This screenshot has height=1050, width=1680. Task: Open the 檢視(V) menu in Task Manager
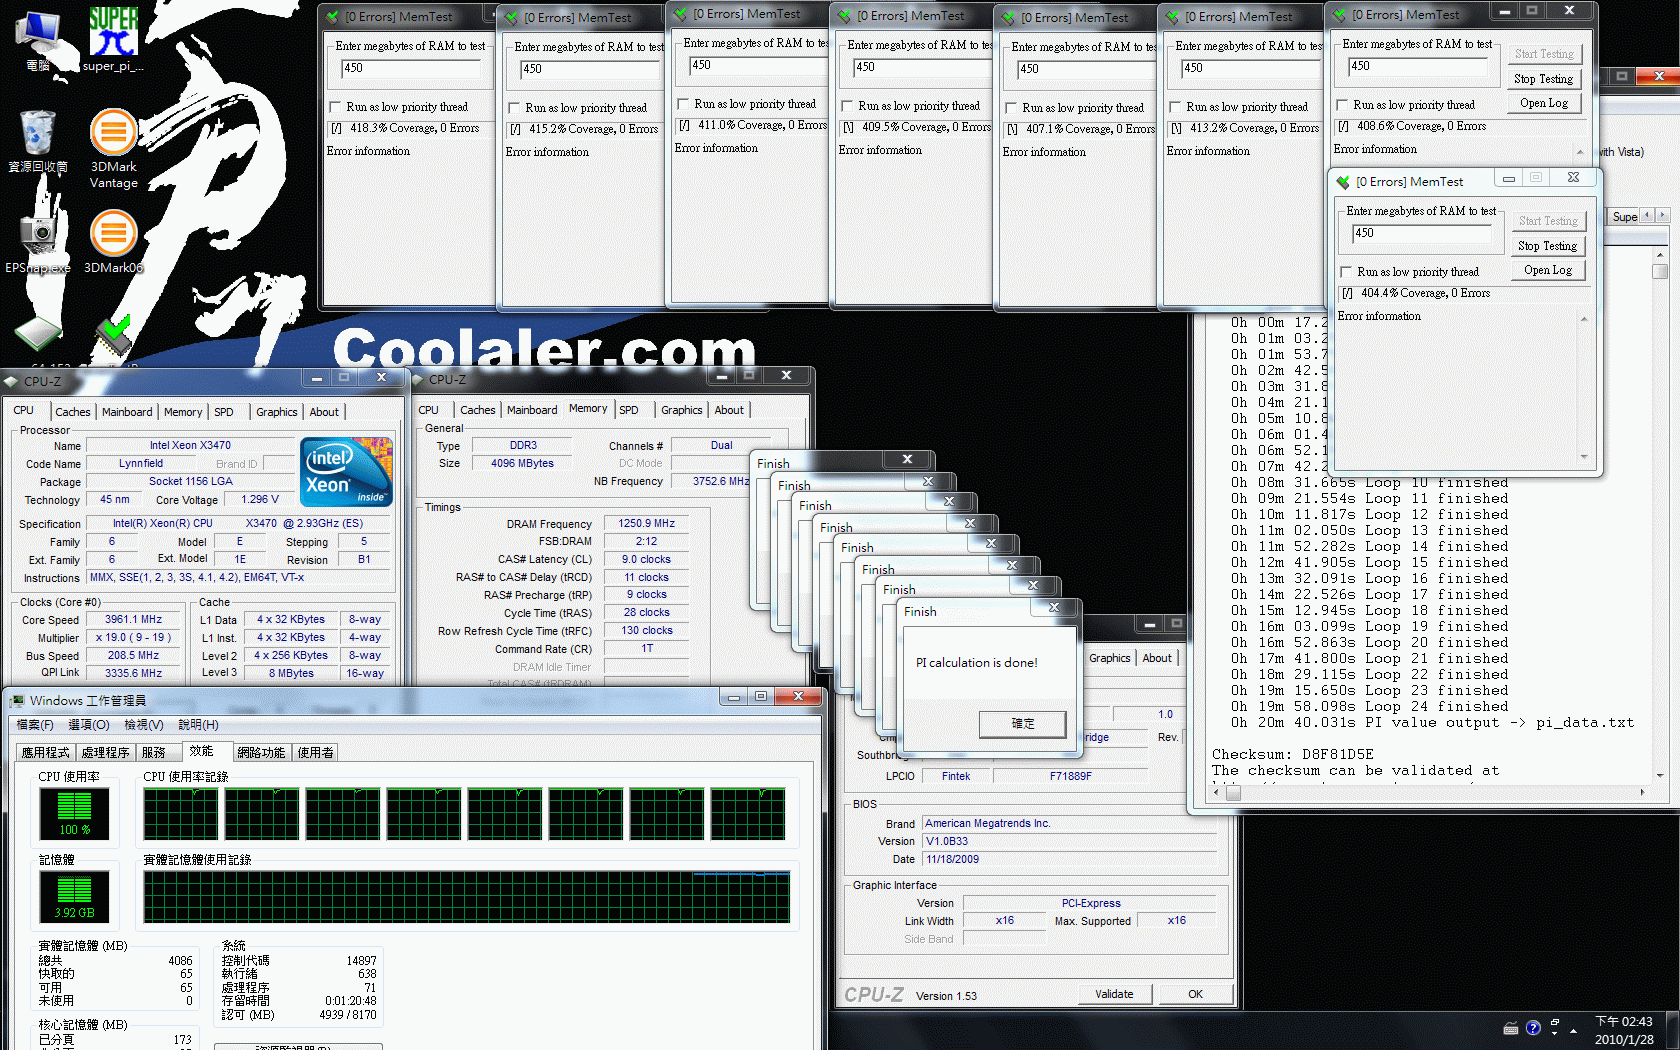[143, 725]
